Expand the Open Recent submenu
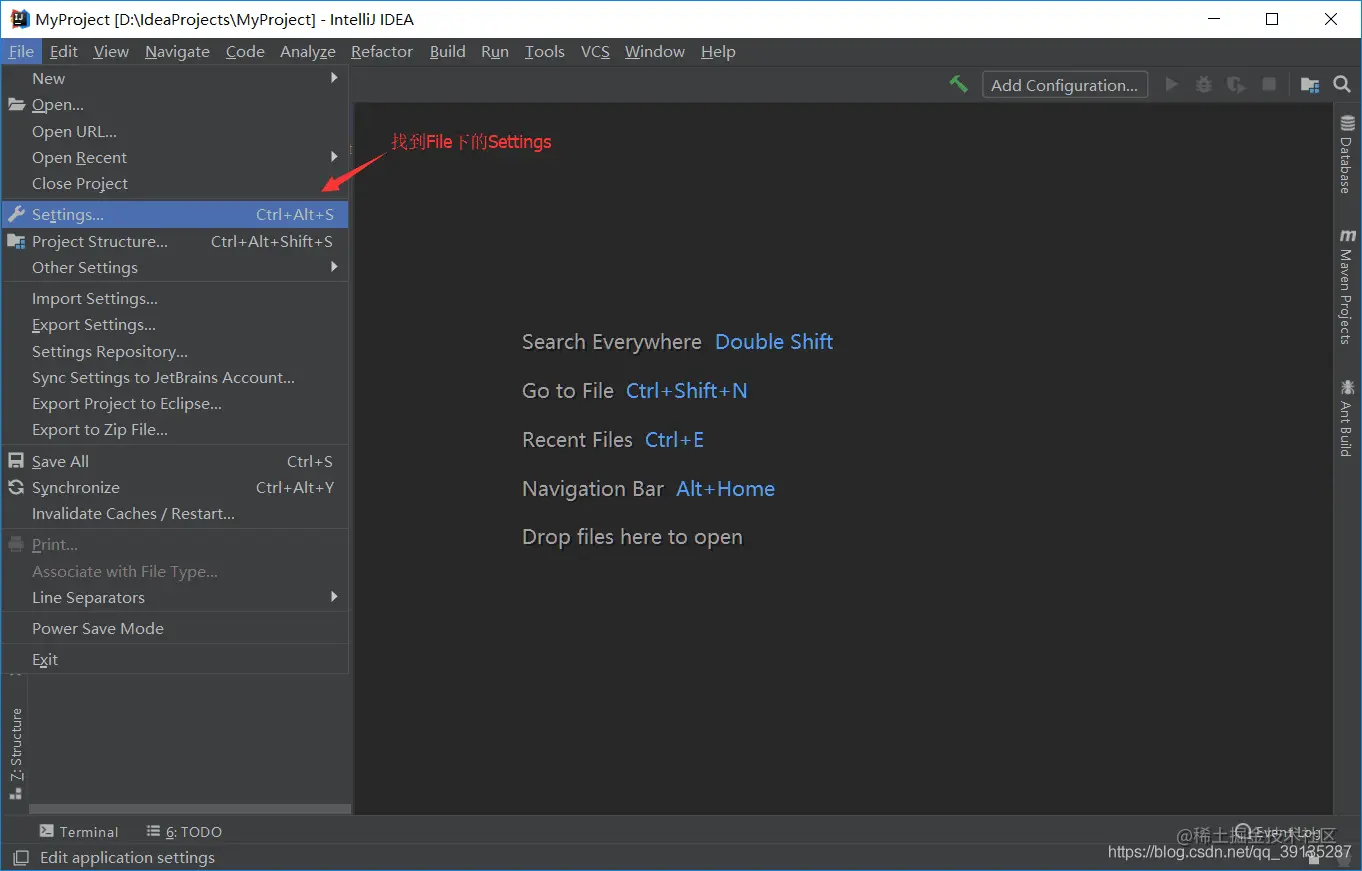Screen dimensions: 1362x871 pyautogui.click(x=334, y=157)
